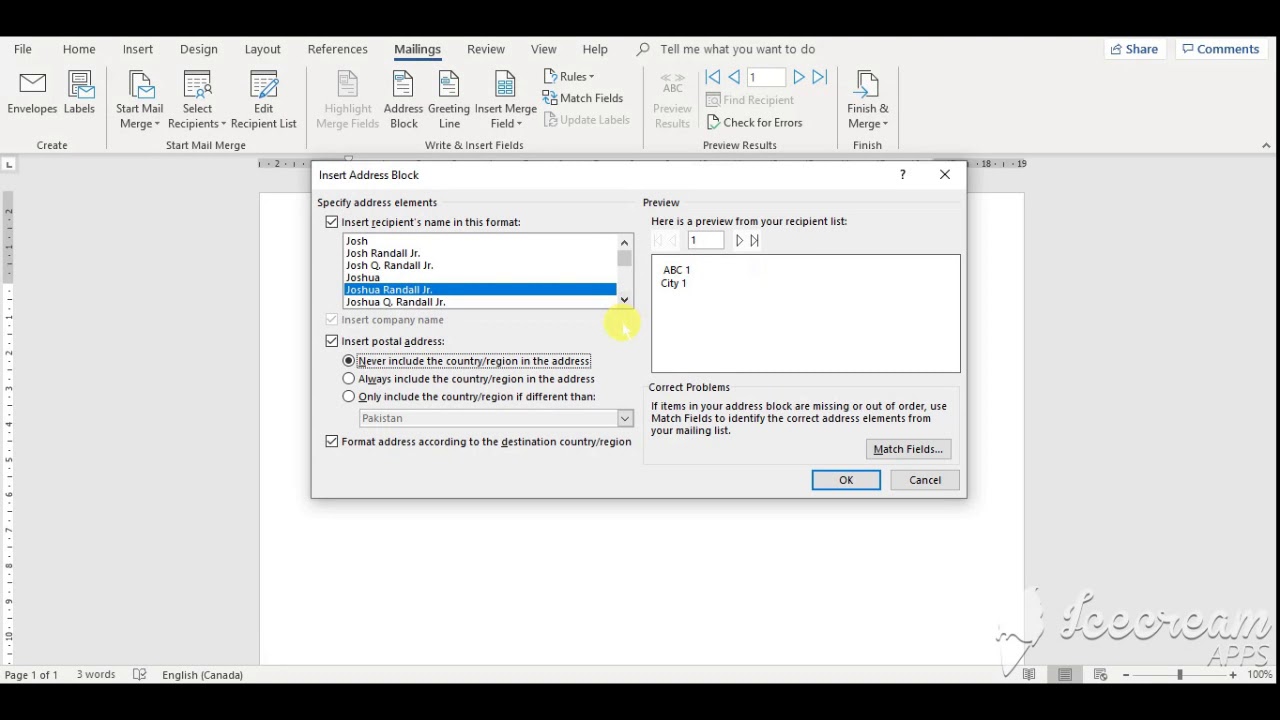Open the Help tab
This screenshot has height=720, width=1280.
click(x=595, y=49)
